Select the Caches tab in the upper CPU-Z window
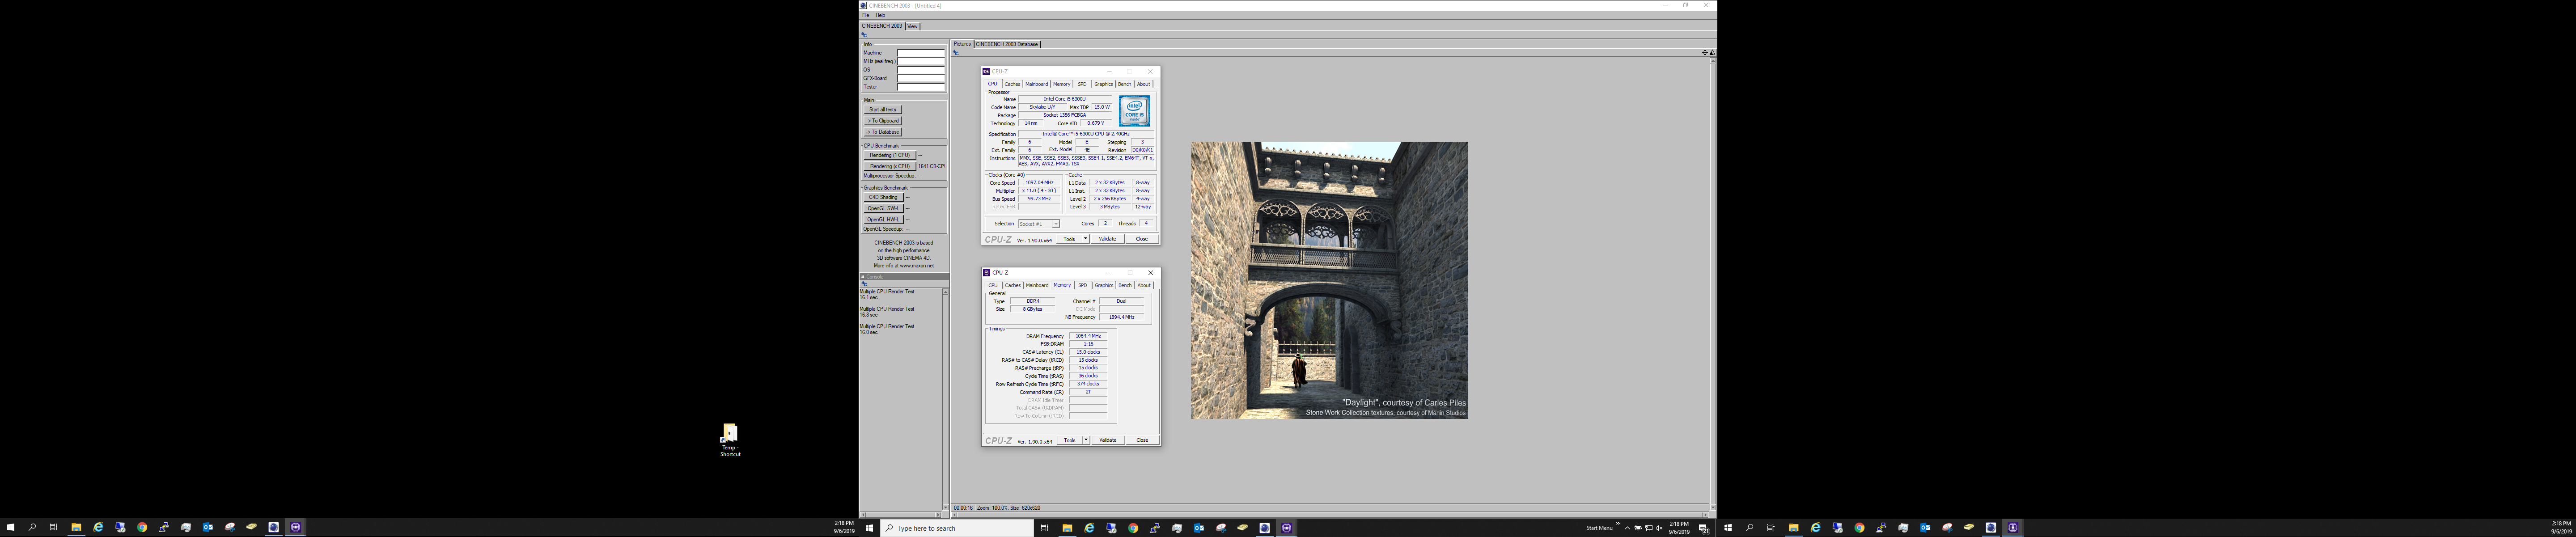This screenshot has height=537, width=2576. 1012,84
